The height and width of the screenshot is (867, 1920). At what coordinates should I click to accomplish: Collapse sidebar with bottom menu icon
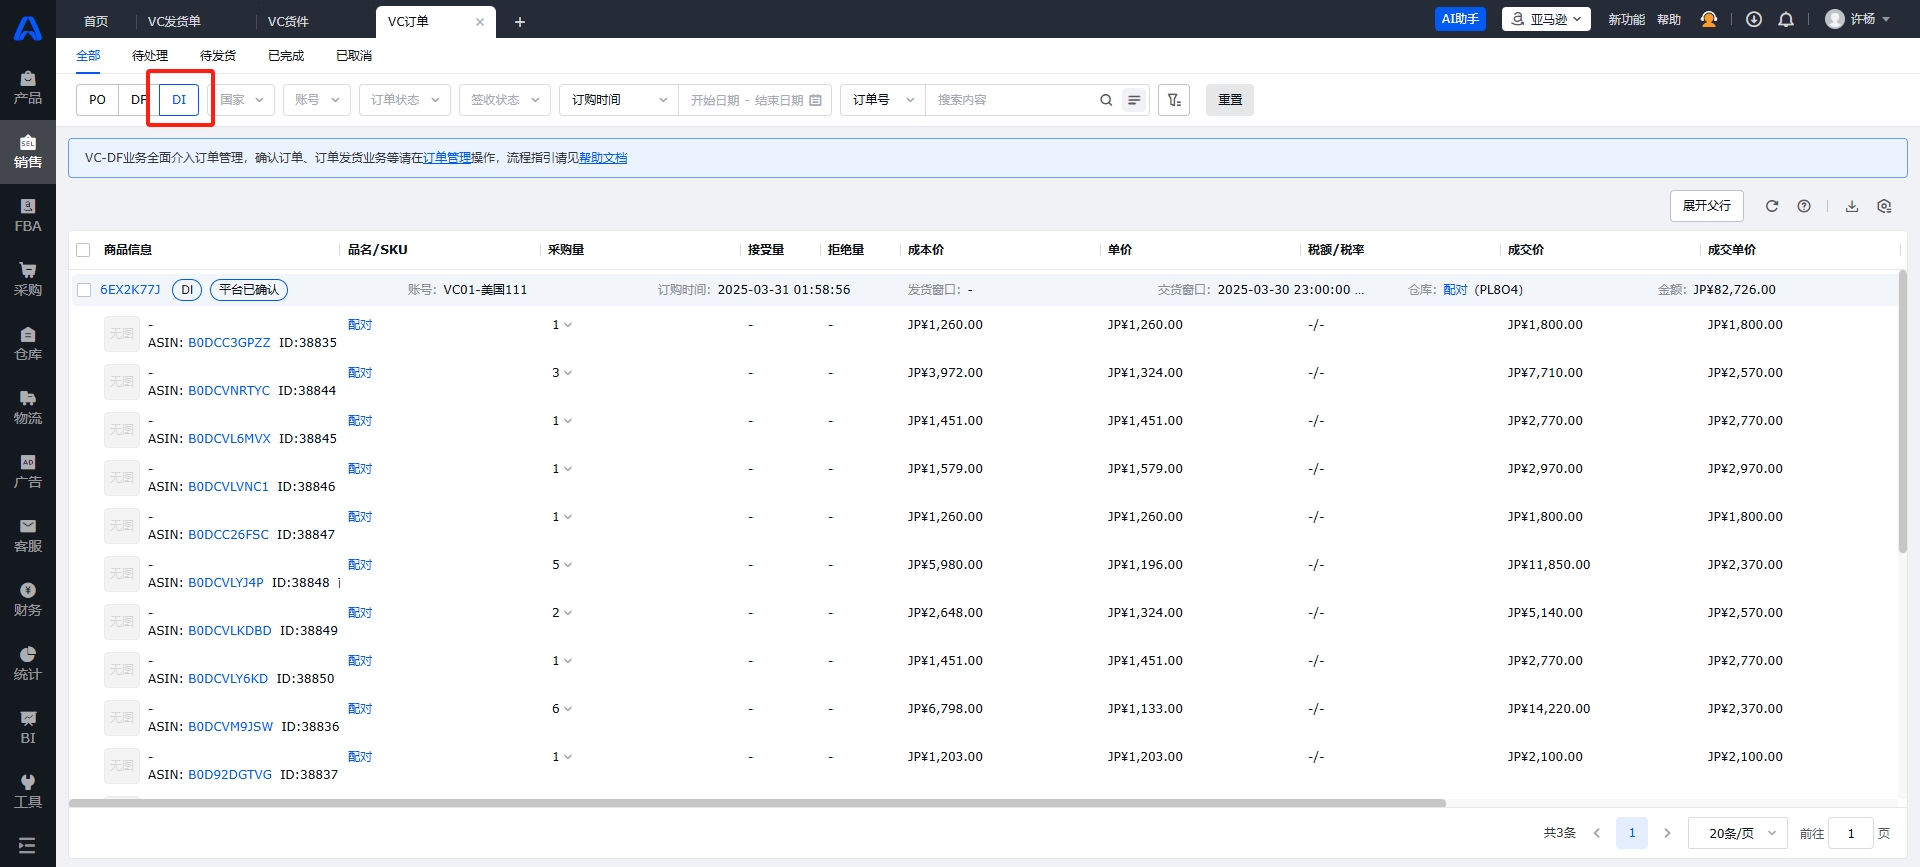tap(27, 846)
